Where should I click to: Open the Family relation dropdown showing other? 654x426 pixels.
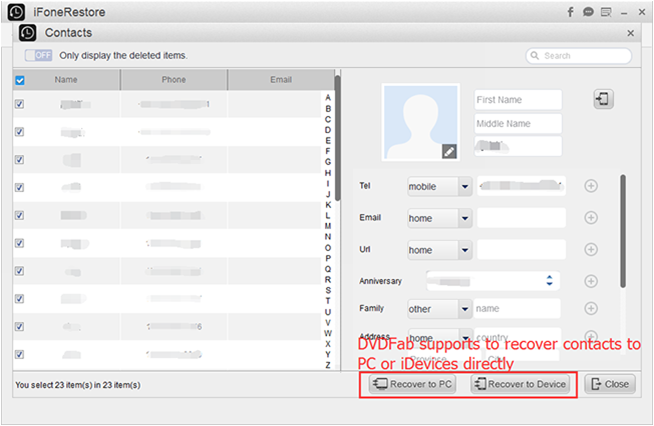tap(440, 309)
